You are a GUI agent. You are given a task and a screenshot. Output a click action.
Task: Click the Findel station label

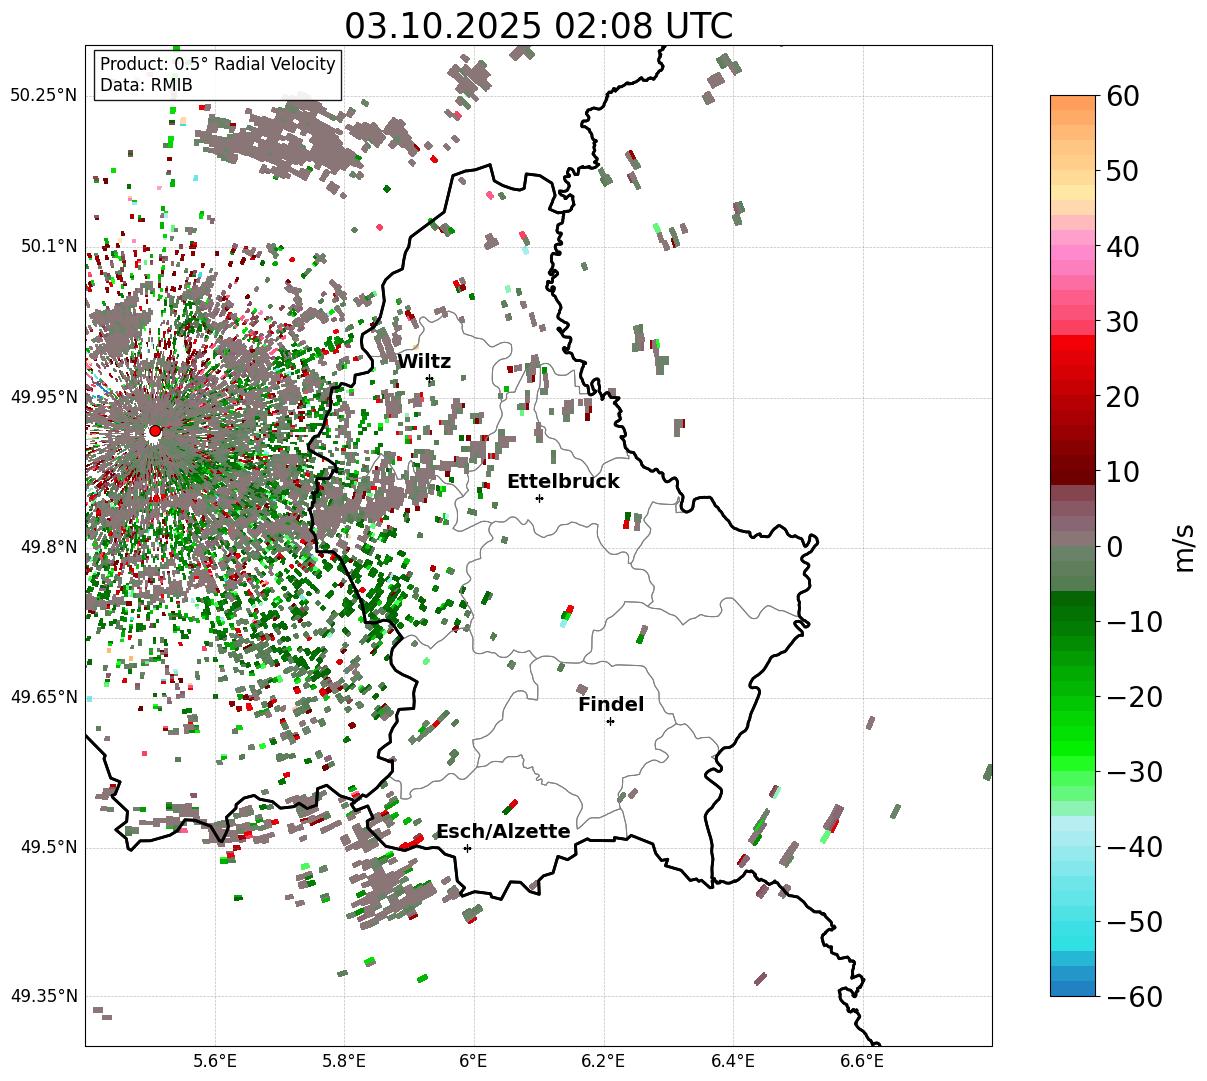(611, 705)
